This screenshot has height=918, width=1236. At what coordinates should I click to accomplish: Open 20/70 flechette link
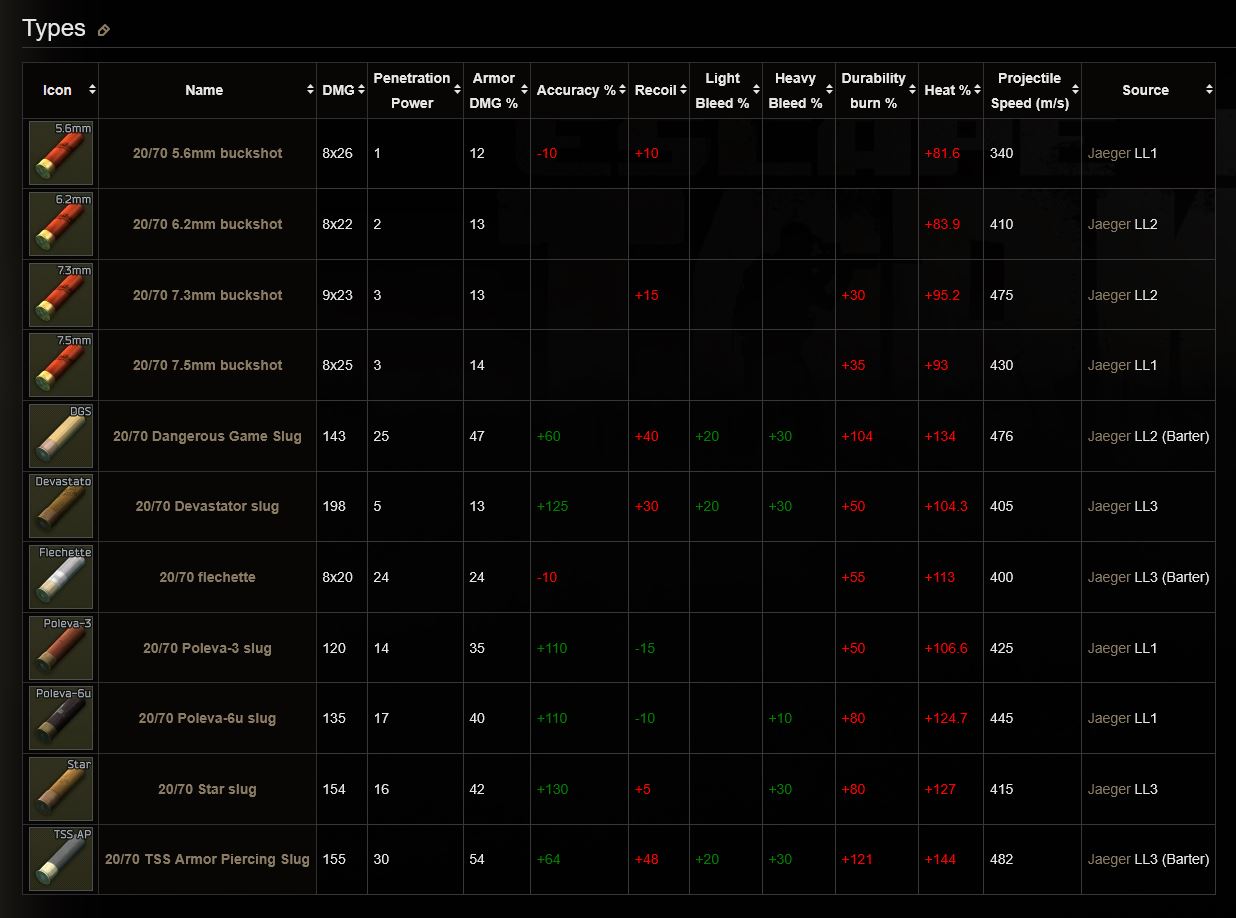pos(208,577)
